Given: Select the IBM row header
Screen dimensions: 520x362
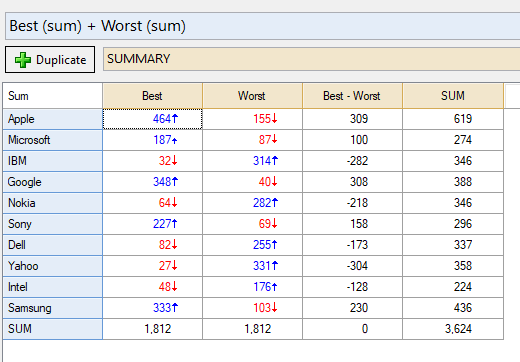Looking at the screenshot, I should point(53,161).
